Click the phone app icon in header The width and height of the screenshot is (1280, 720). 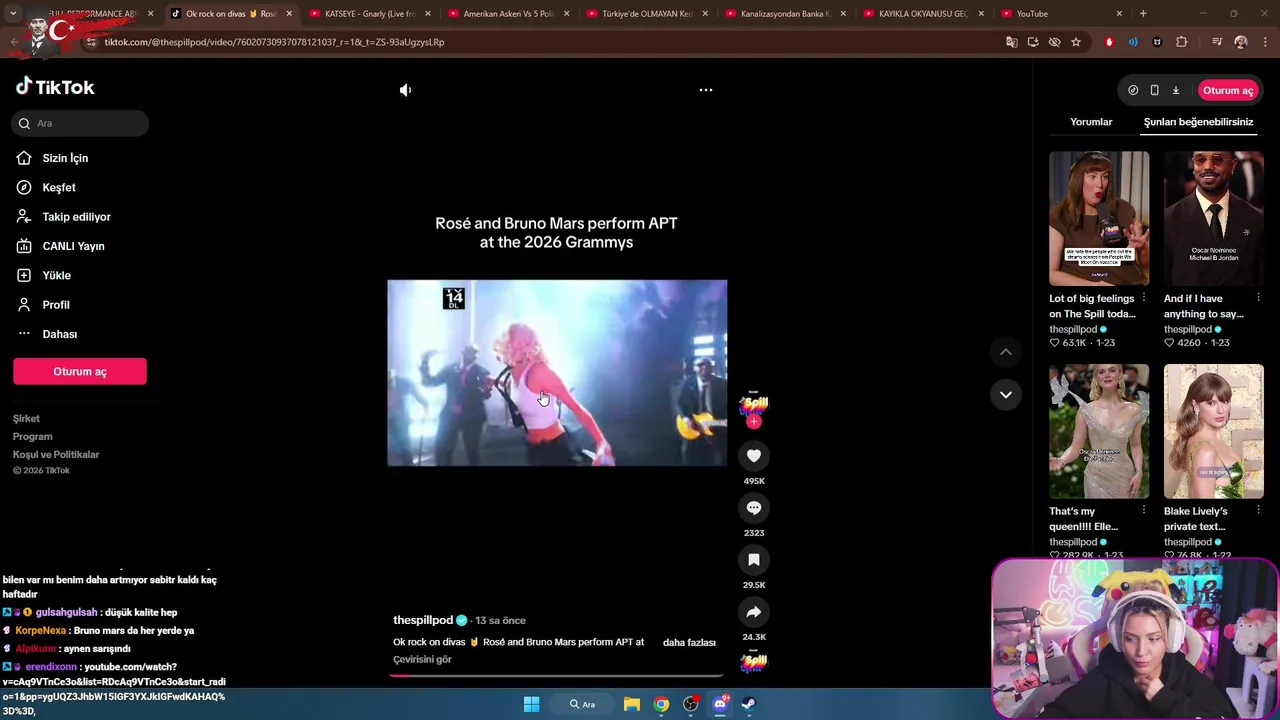coord(1154,90)
